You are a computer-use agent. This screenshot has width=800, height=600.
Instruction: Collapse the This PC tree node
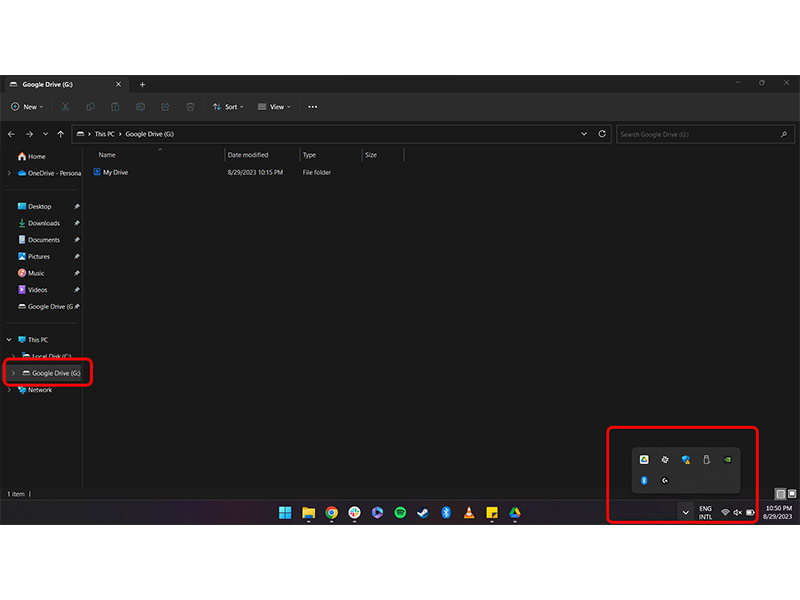9,339
